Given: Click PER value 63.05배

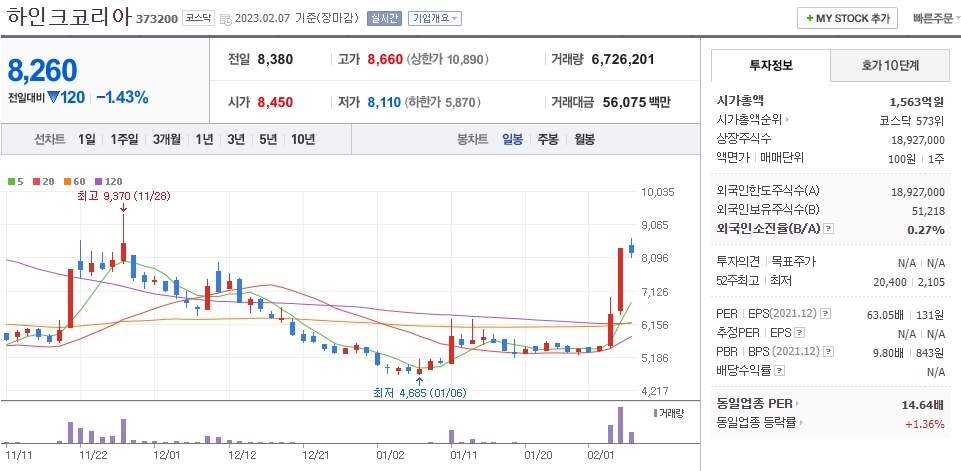Looking at the screenshot, I should [x=888, y=315].
